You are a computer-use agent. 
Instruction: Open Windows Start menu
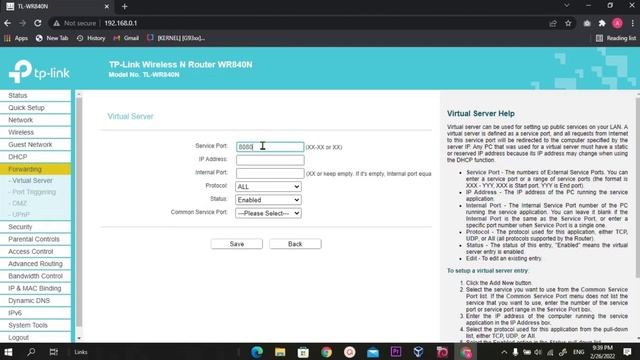(x=8, y=352)
